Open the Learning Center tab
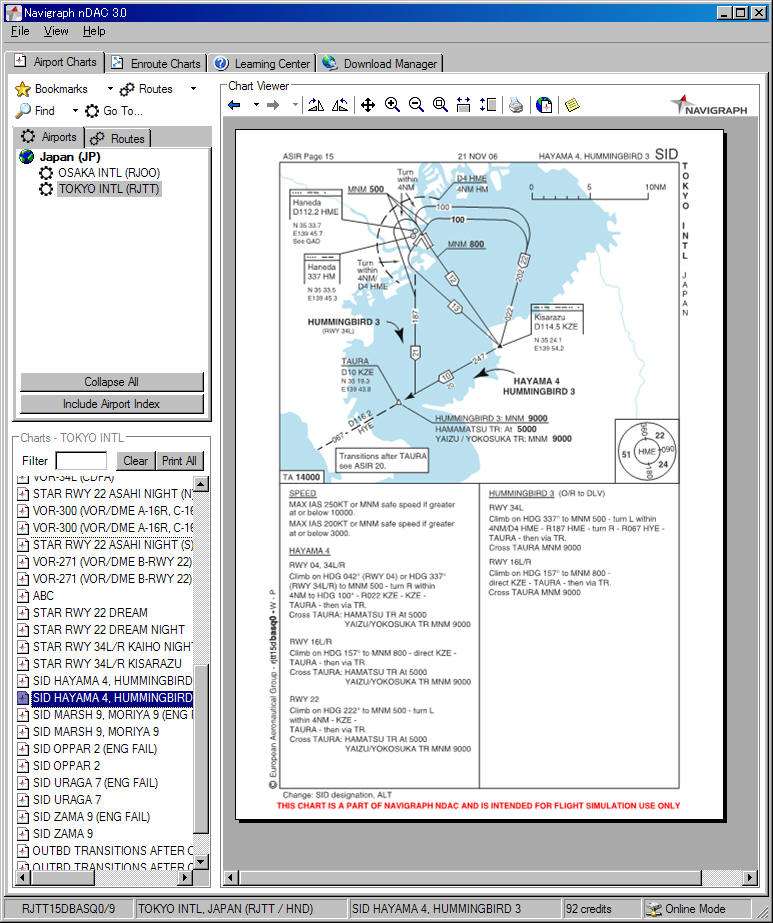This screenshot has height=923, width=773. [x=262, y=64]
